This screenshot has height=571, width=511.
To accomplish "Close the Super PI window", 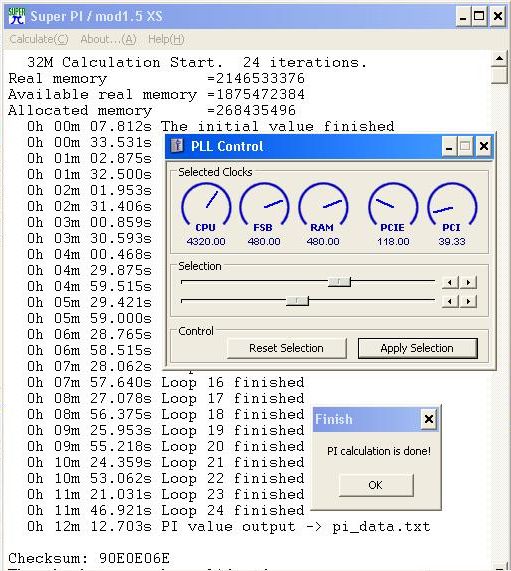I will tap(498, 16).
